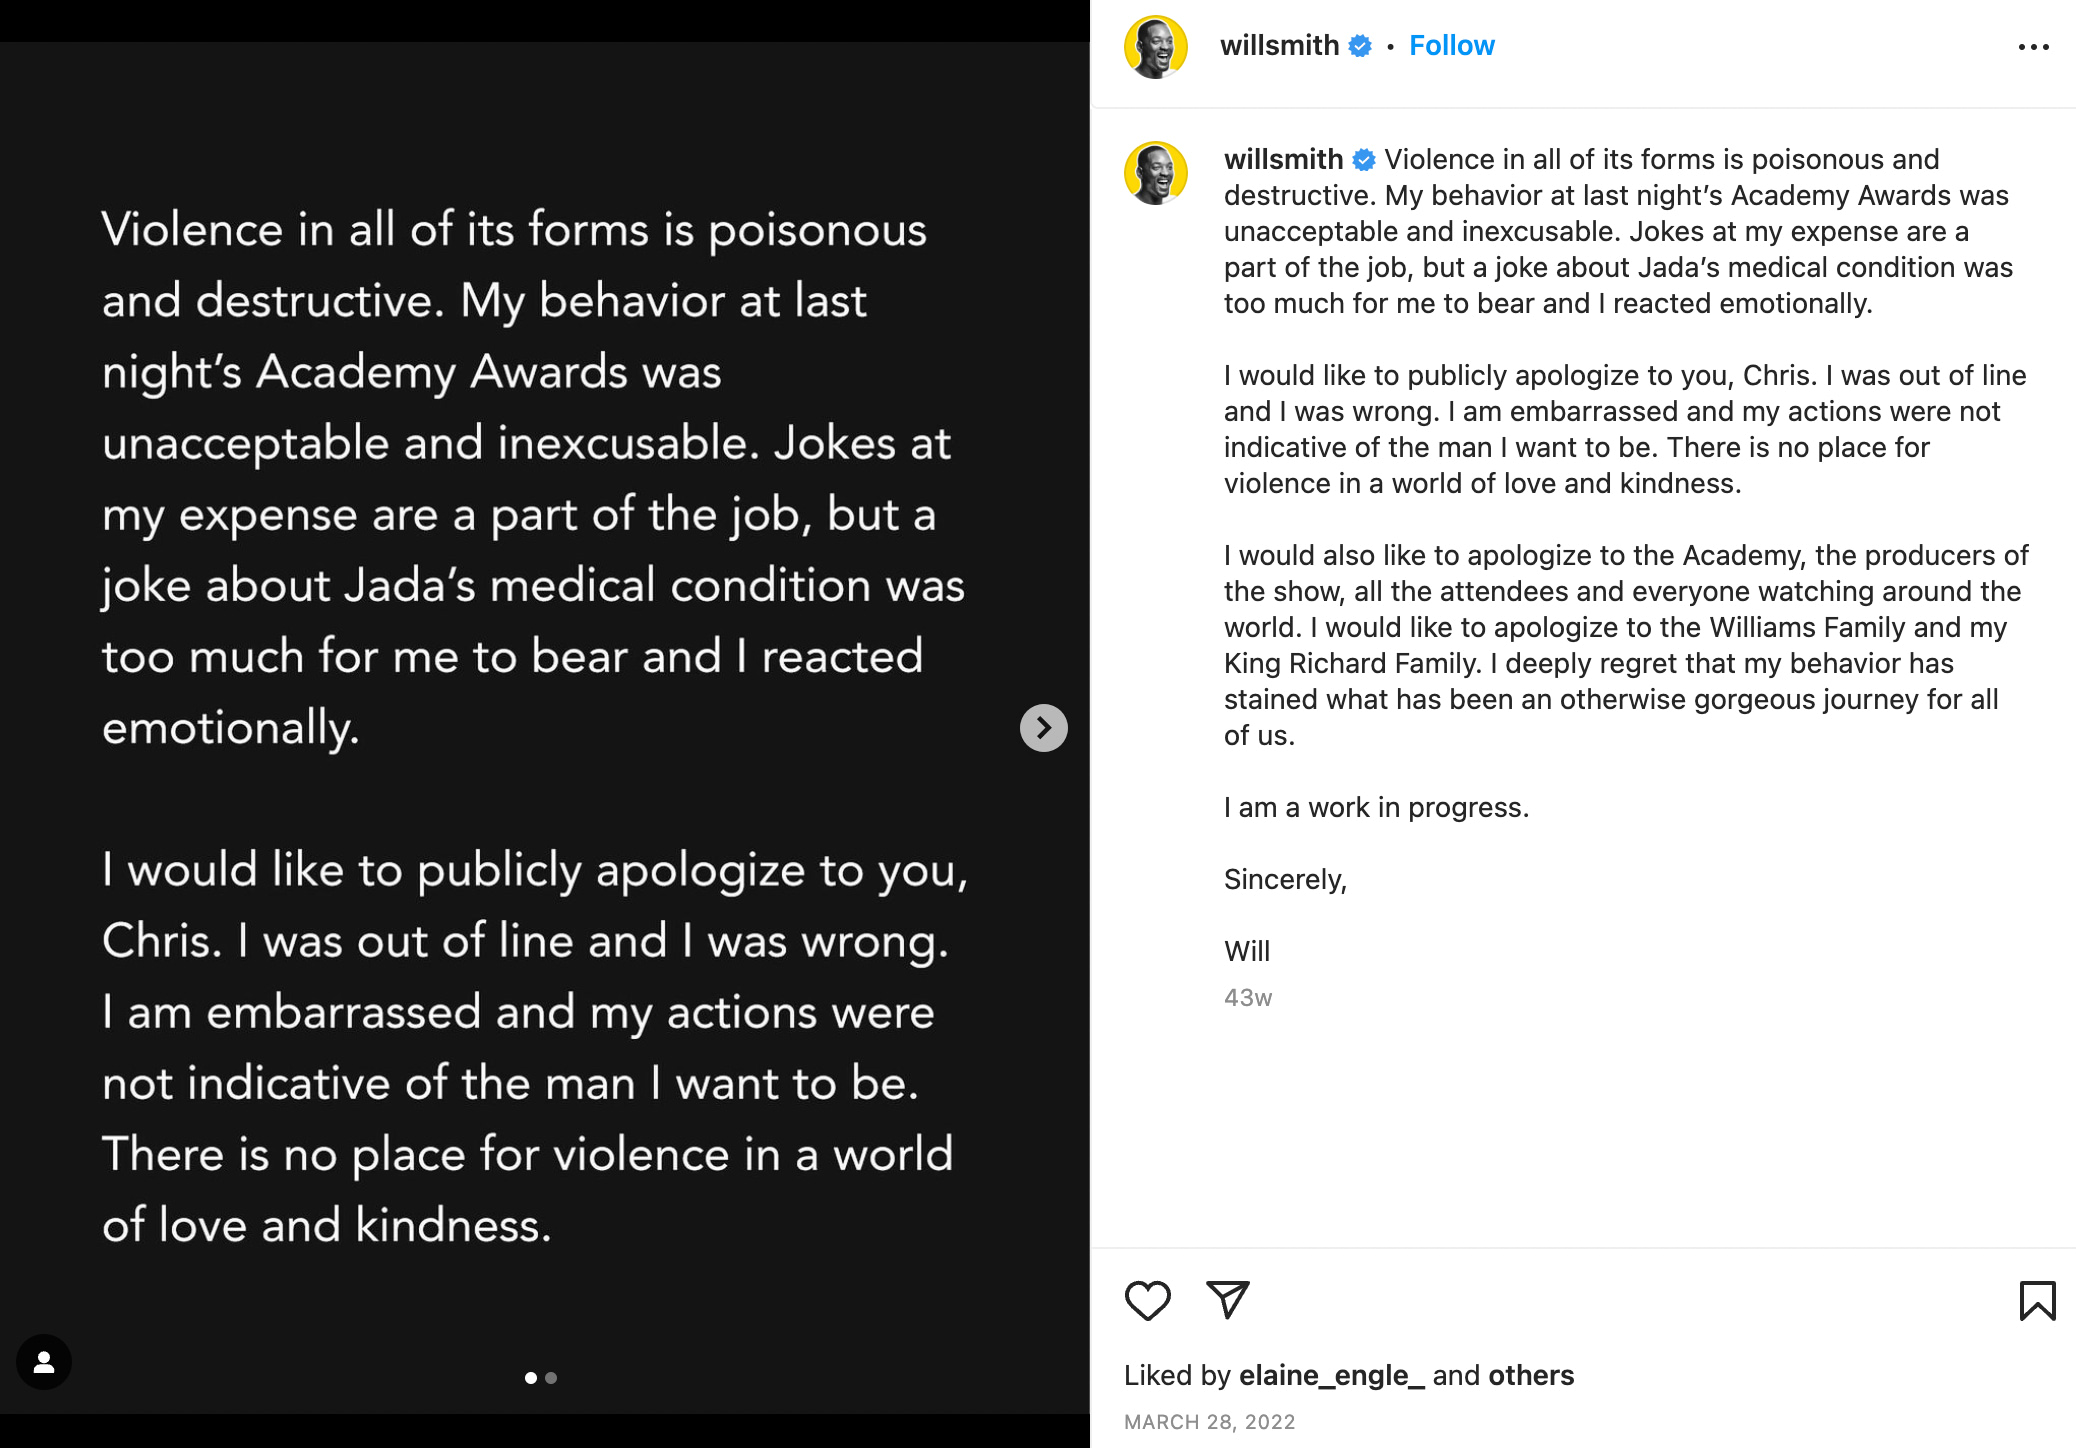Like the post with the heart icon
This screenshot has width=2076, height=1448.
[1147, 1300]
